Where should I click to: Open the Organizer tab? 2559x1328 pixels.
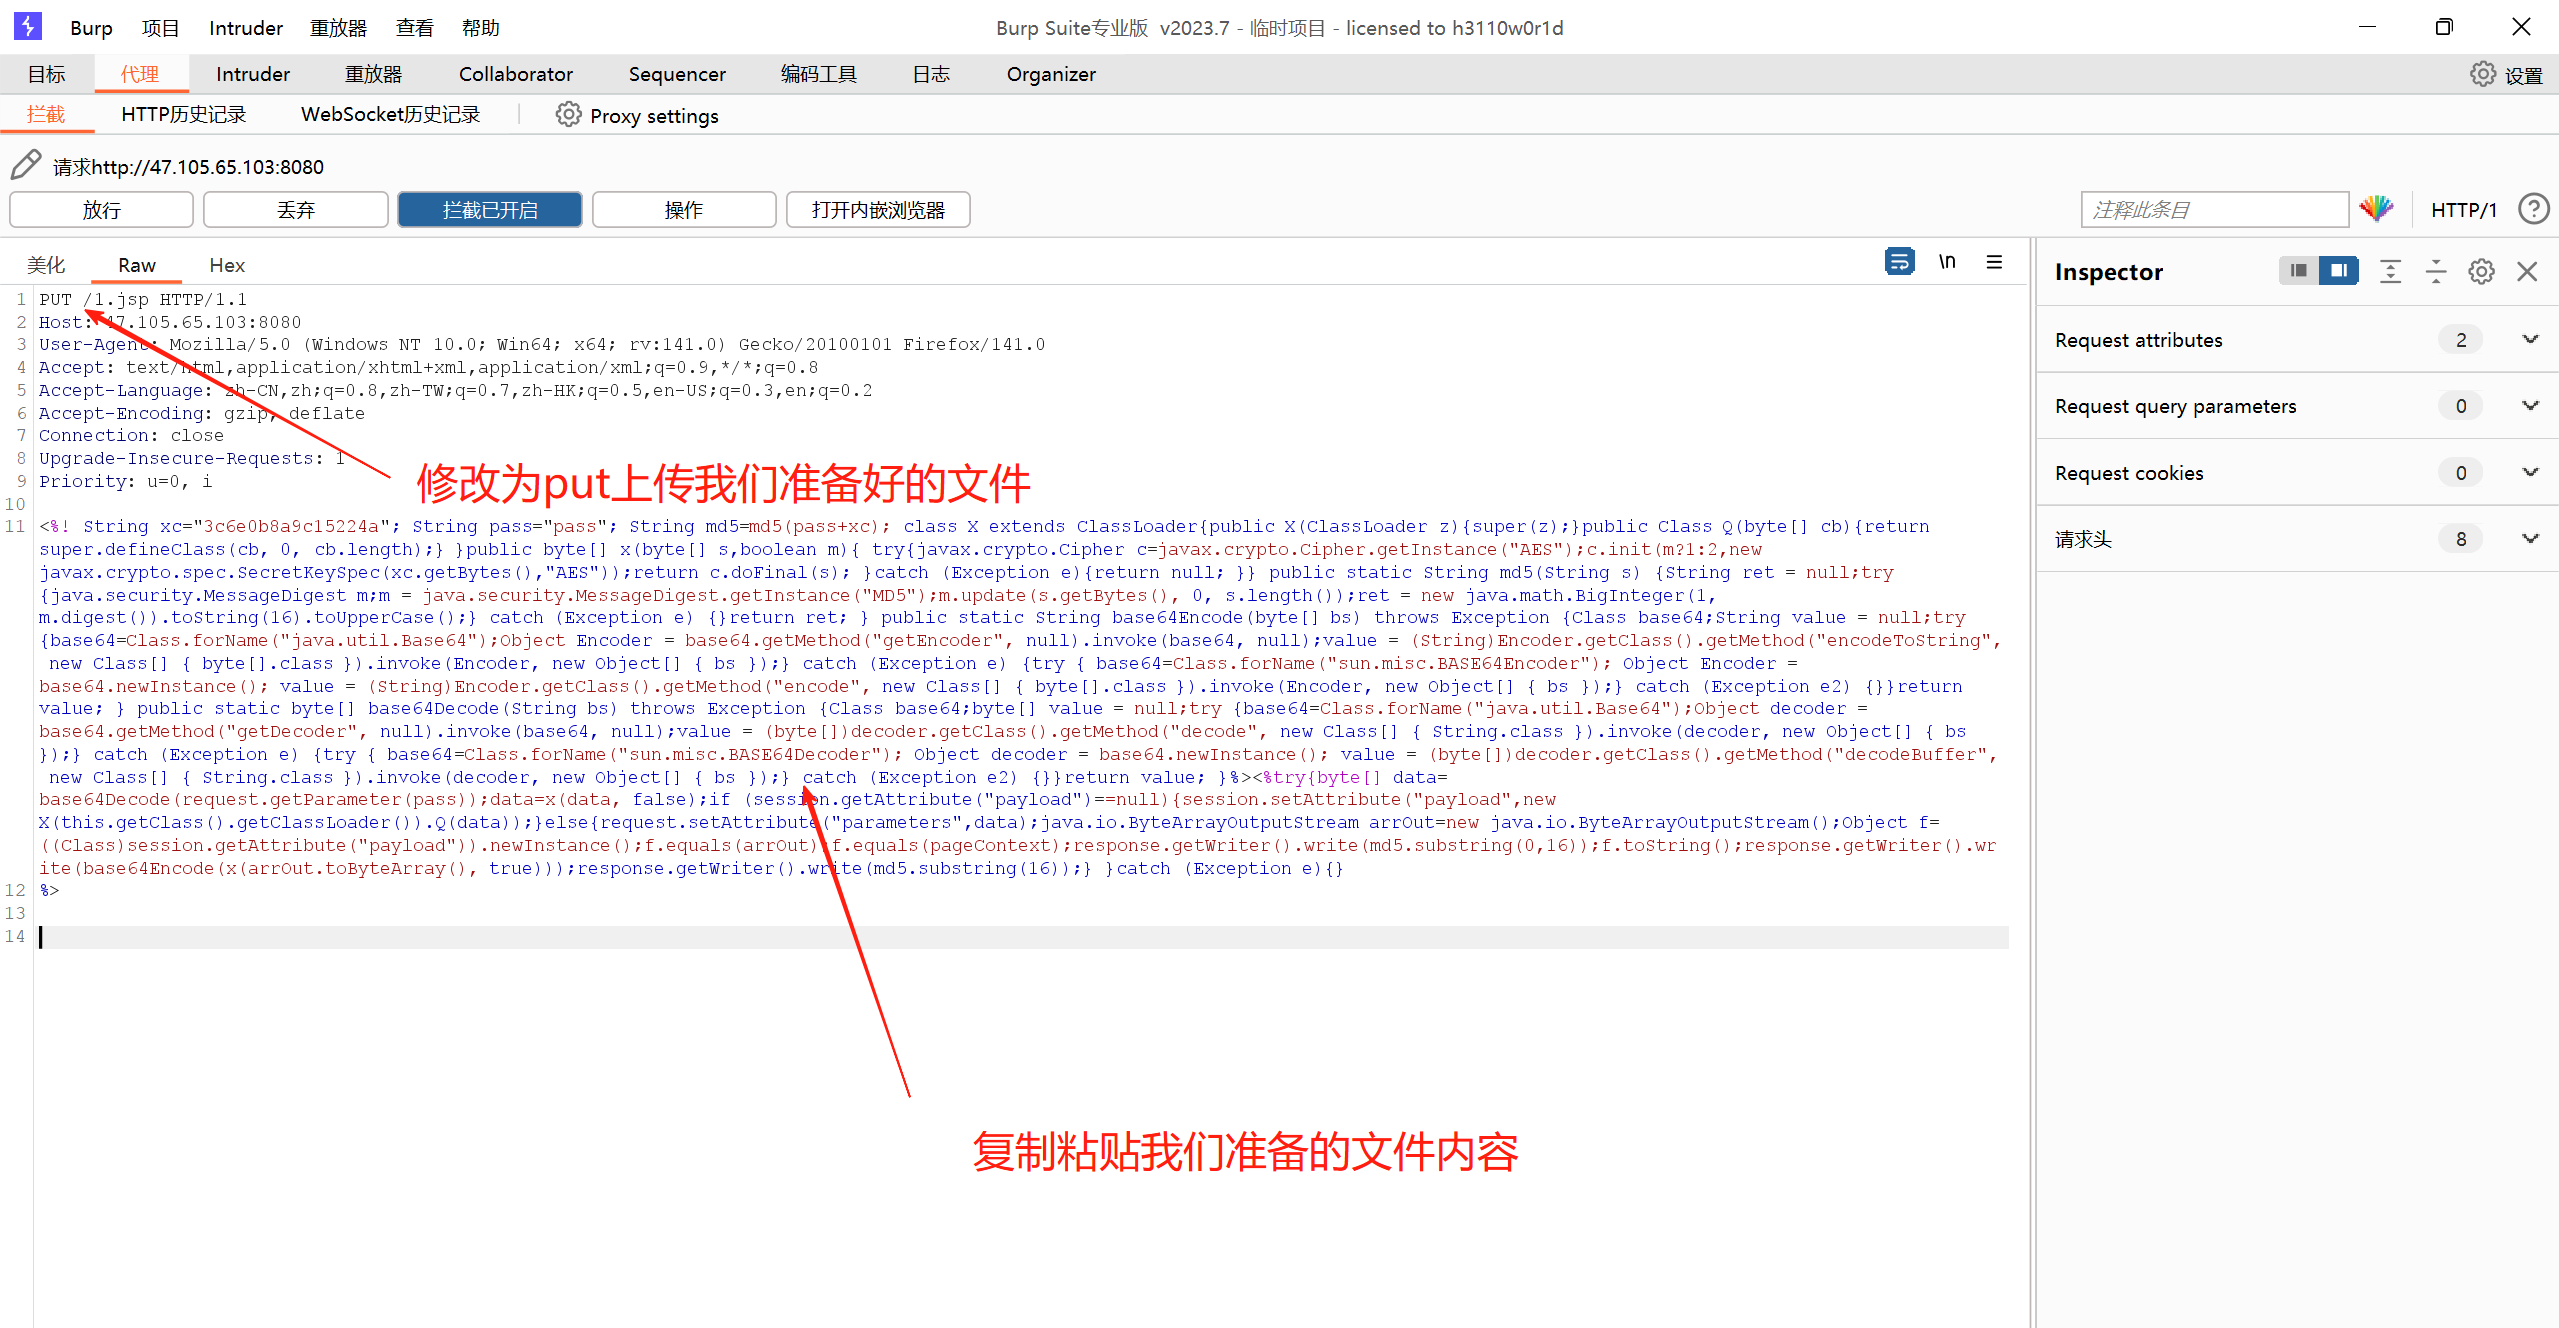(1051, 74)
